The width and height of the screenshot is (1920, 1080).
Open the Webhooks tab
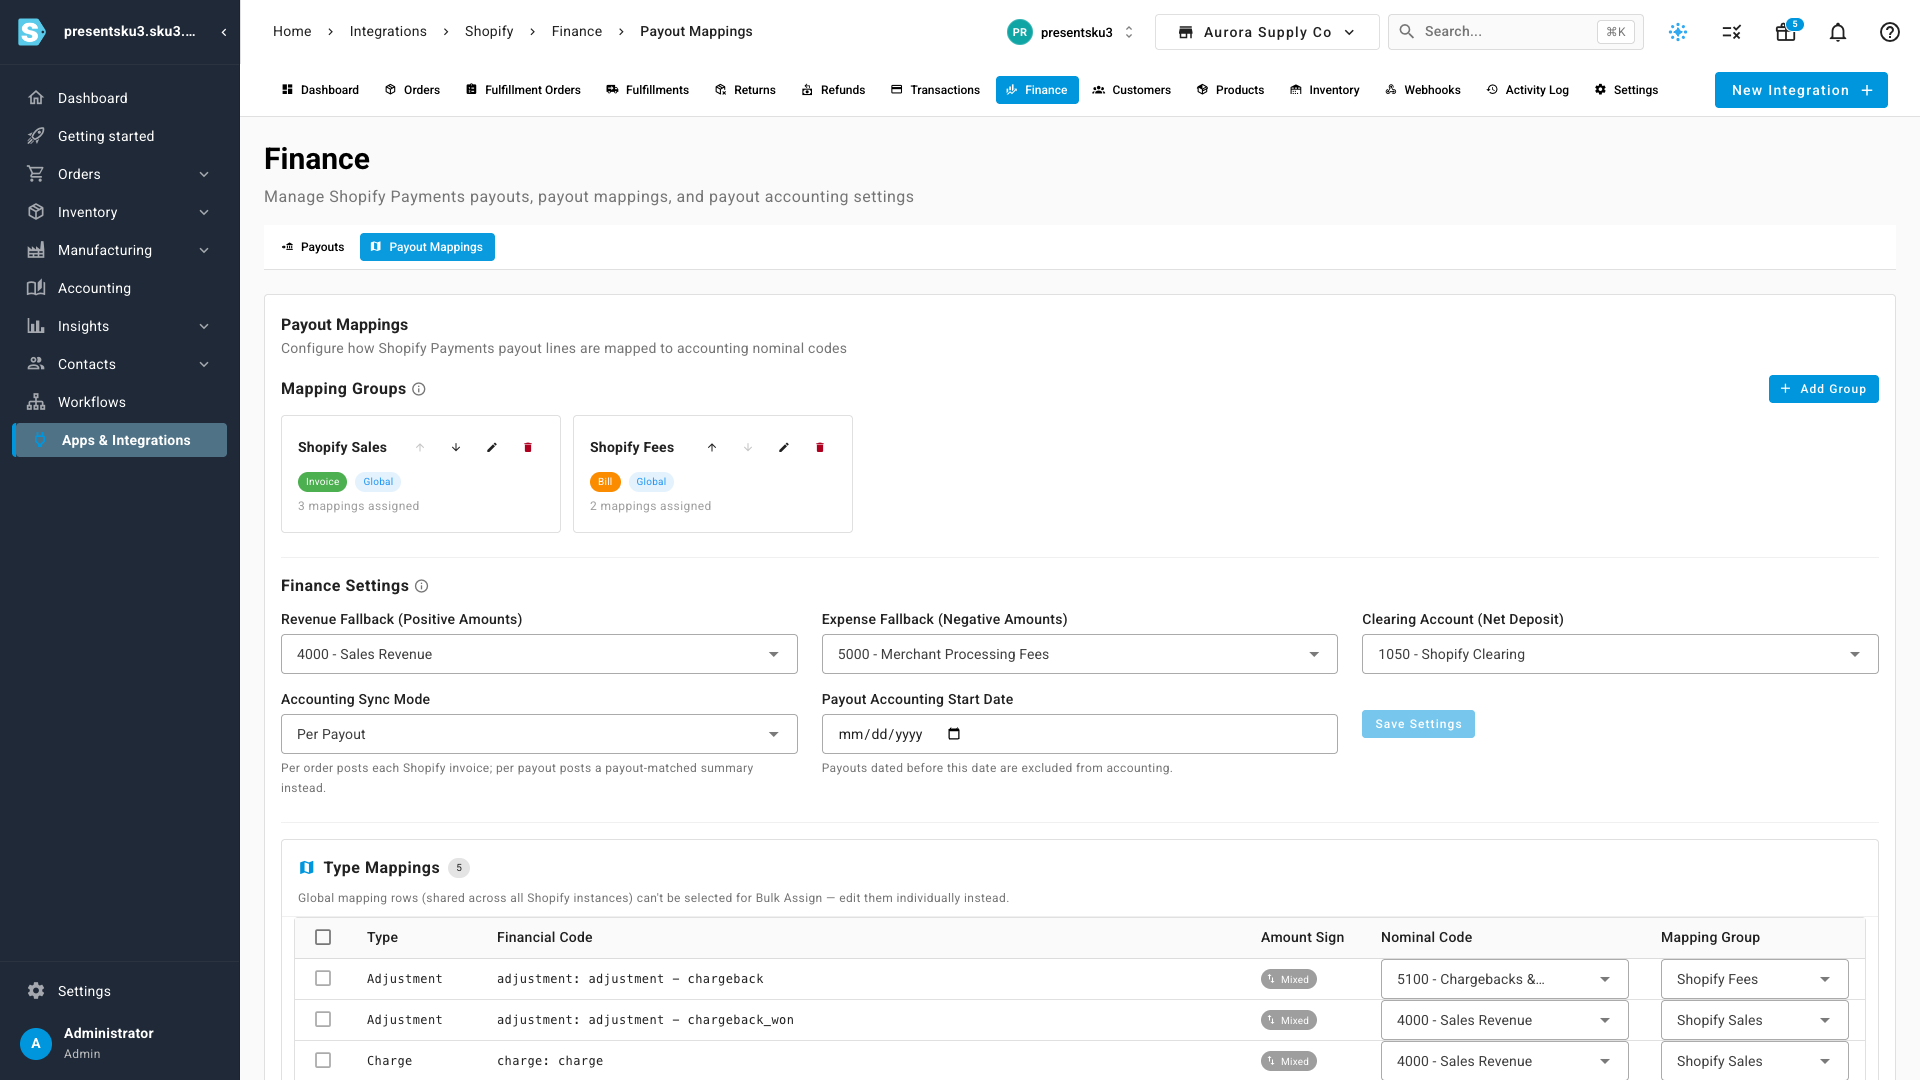1422,90
